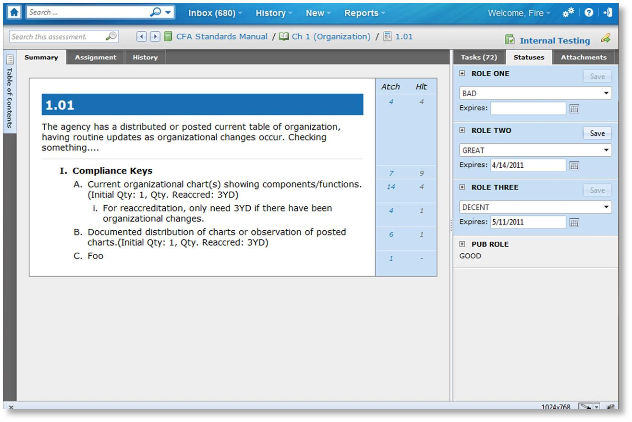Open the settings gears icon
Viewport: 632px width, 422px height.
click(569, 13)
